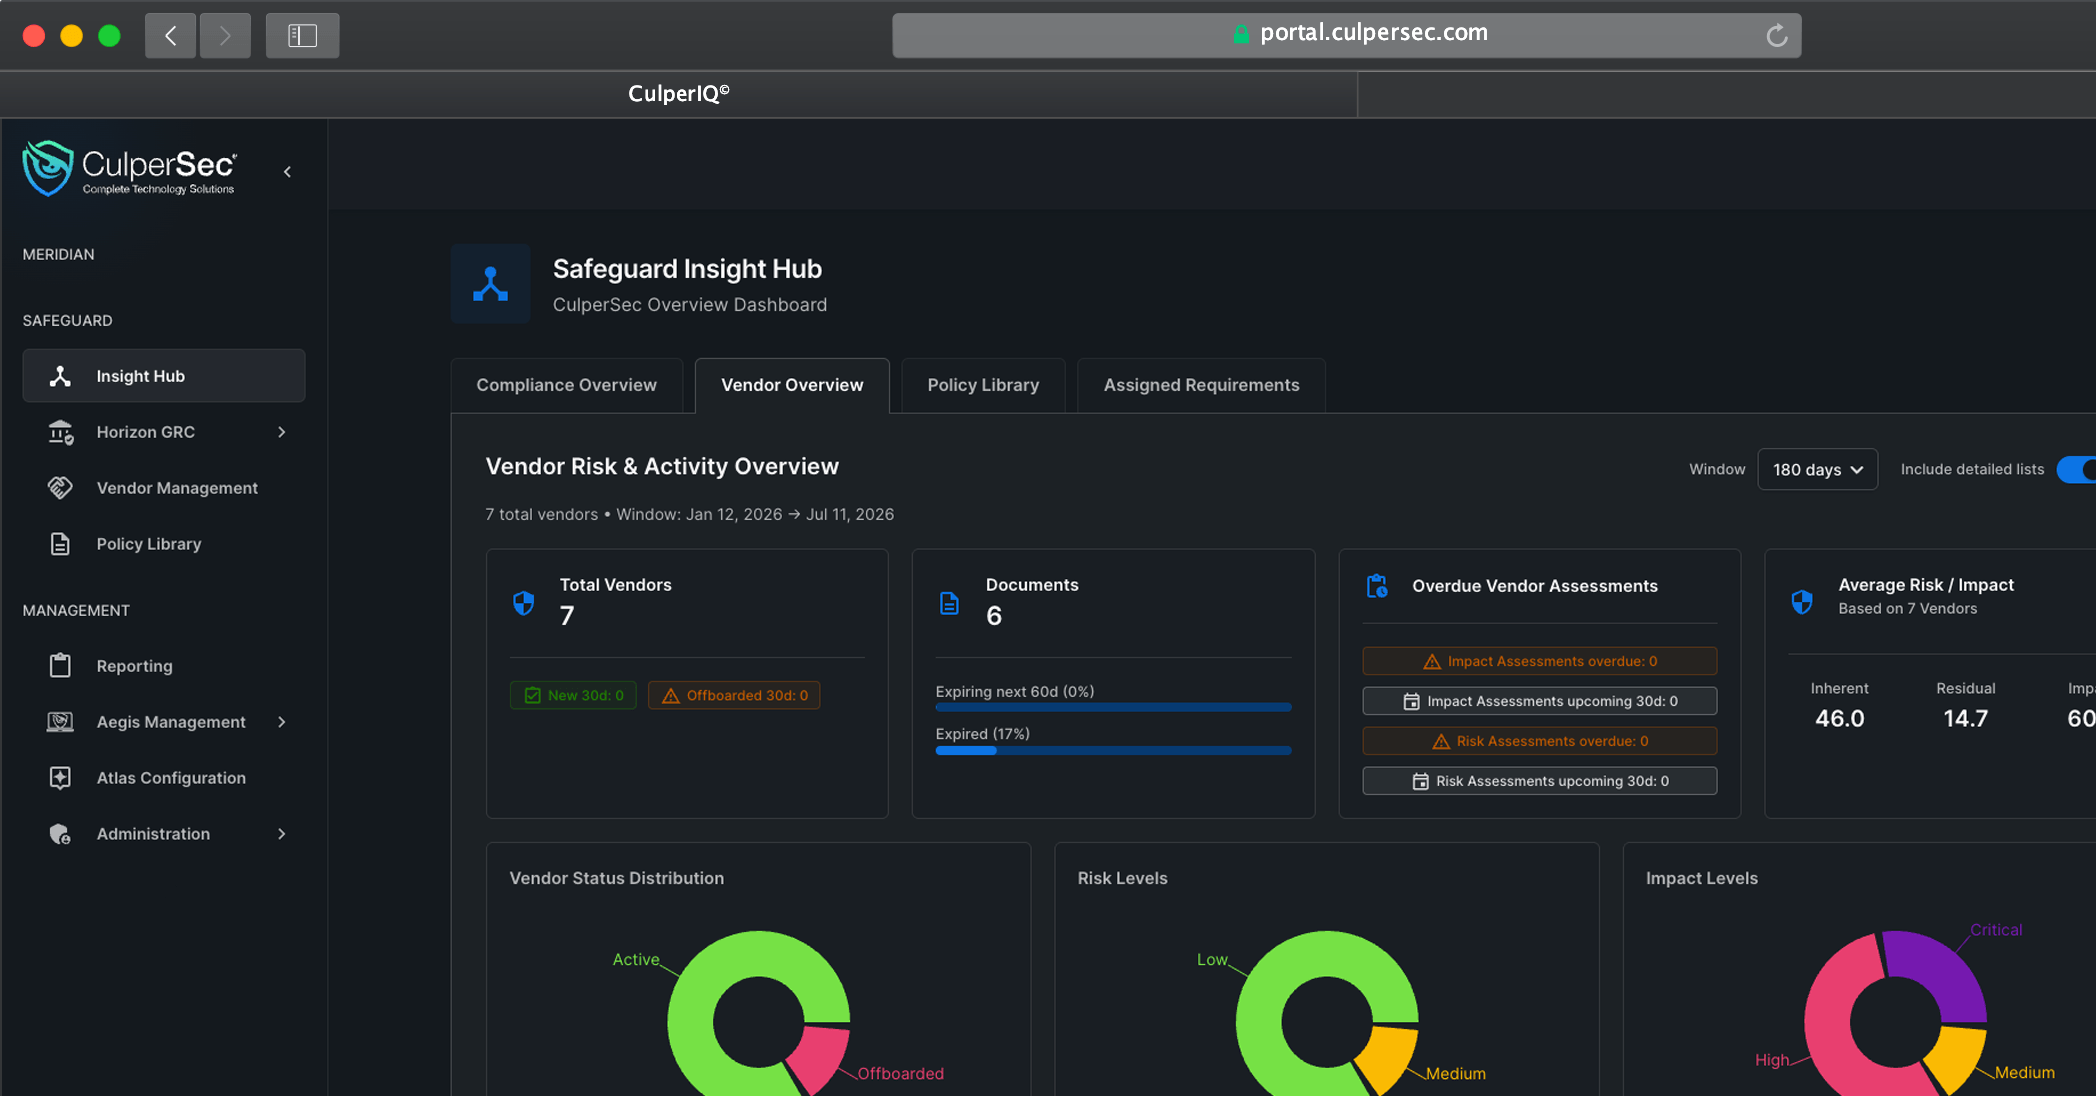Open Vendor Management handshake icon
Screen dimensions: 2096x1096
coord(60,488)
